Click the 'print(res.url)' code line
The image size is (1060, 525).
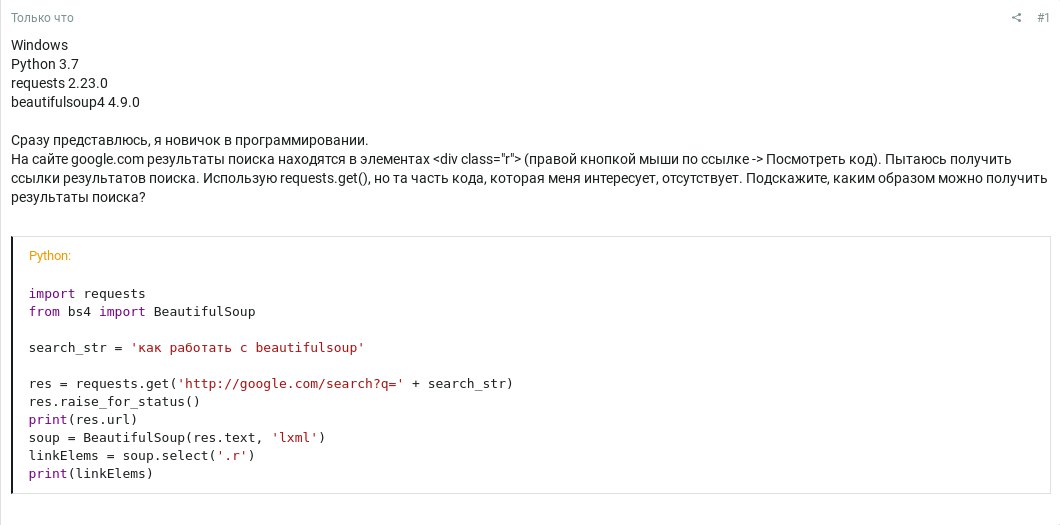[x=83, y=420]
